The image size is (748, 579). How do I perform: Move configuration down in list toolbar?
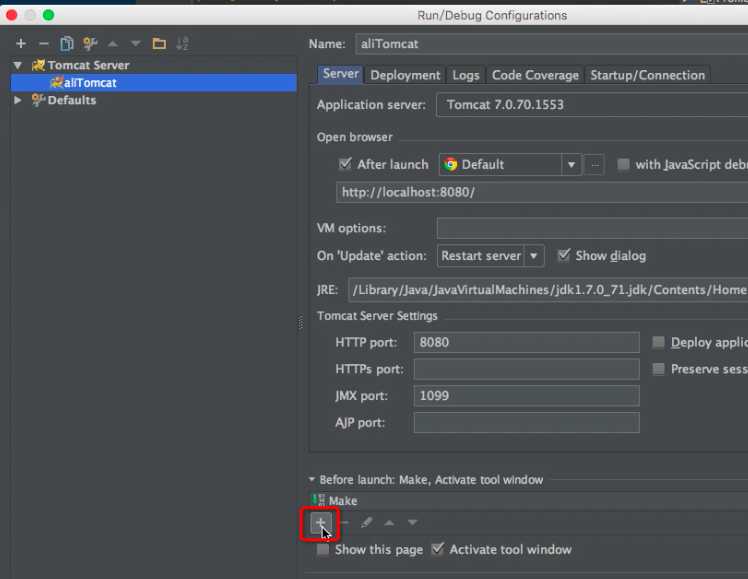(135, 44)
